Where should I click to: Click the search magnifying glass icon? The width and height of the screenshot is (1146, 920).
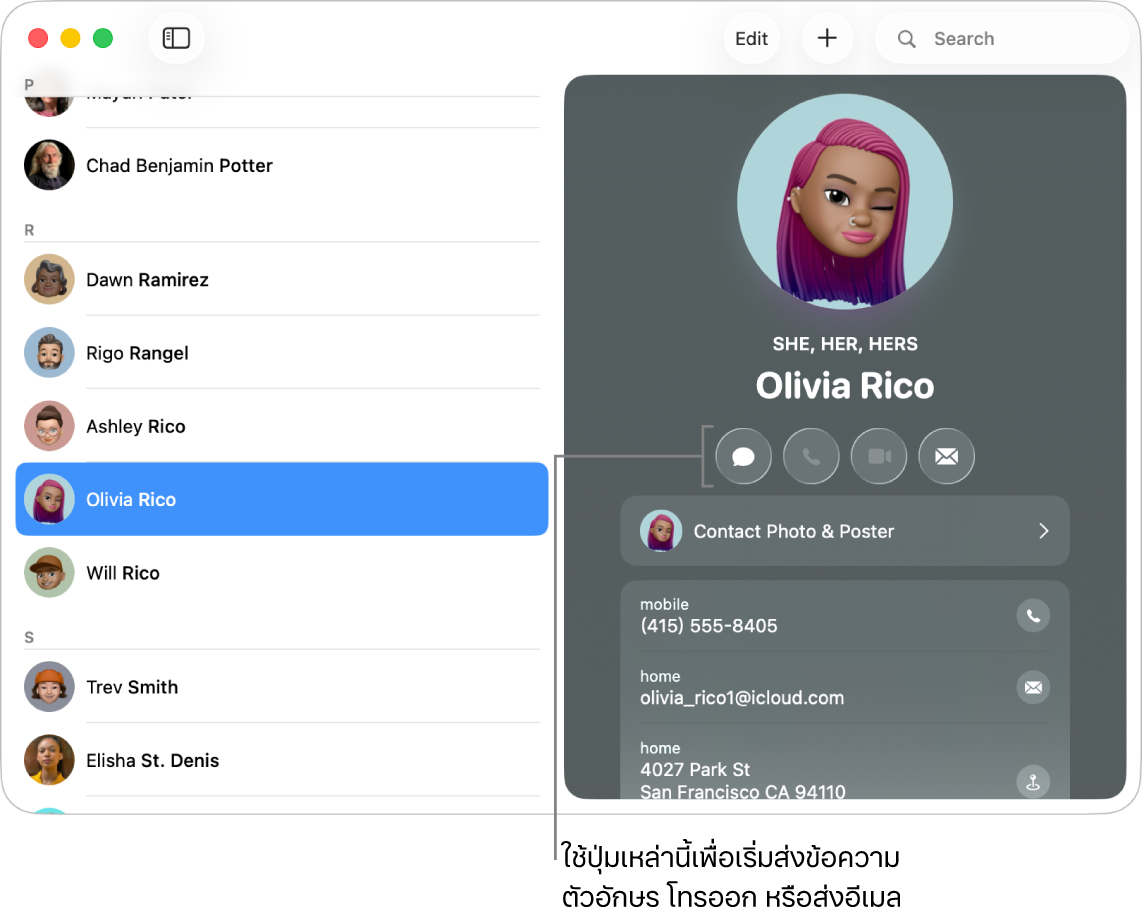click(x=906, y=39)
